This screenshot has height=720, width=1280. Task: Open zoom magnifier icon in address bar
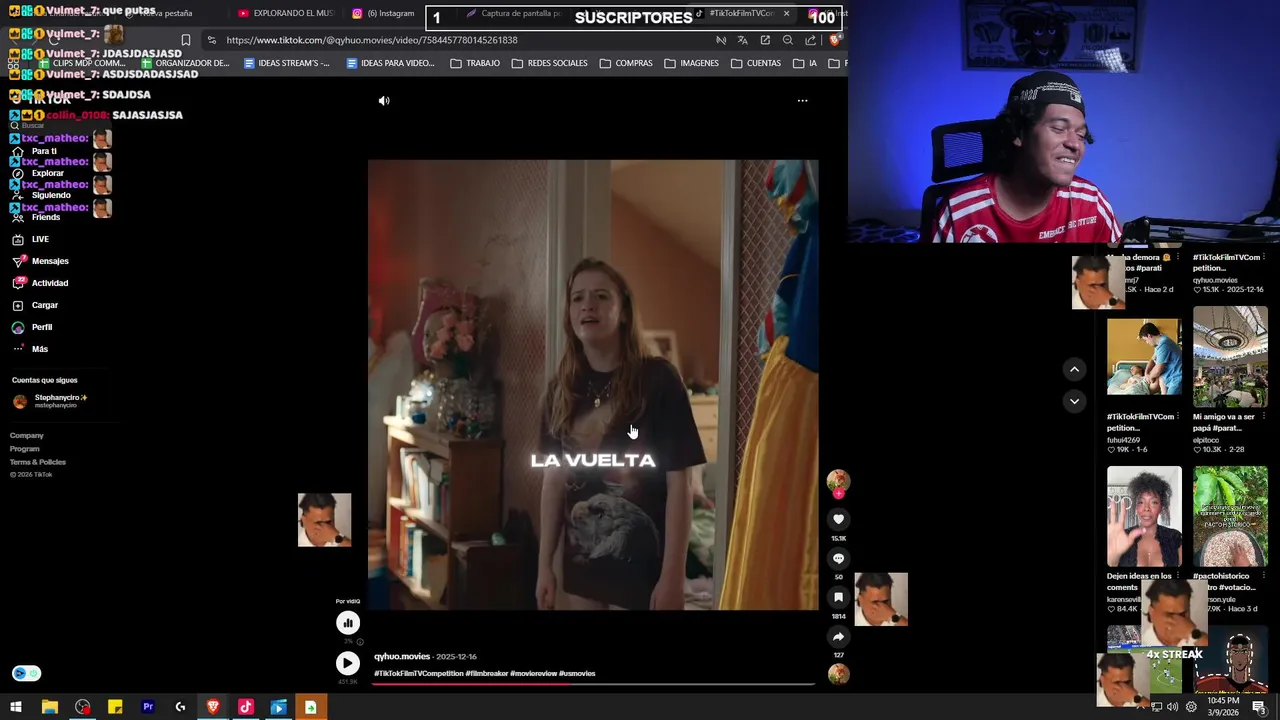(788, 40)
